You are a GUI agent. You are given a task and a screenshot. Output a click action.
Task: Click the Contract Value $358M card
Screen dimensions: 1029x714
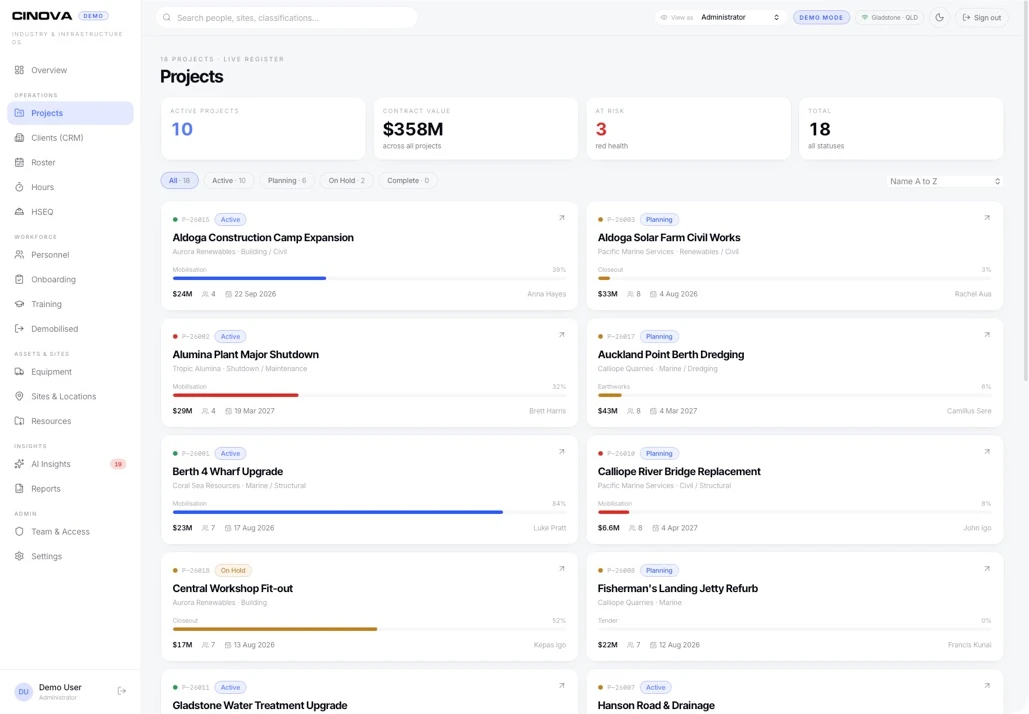tap(476, 129)
